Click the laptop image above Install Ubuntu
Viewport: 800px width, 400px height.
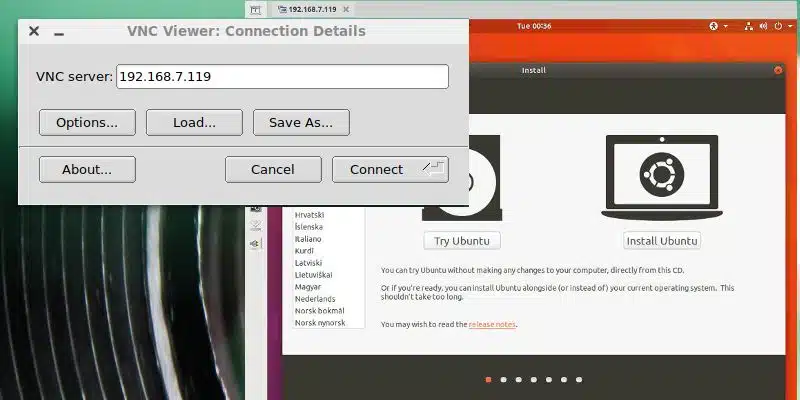coord(662,178)
